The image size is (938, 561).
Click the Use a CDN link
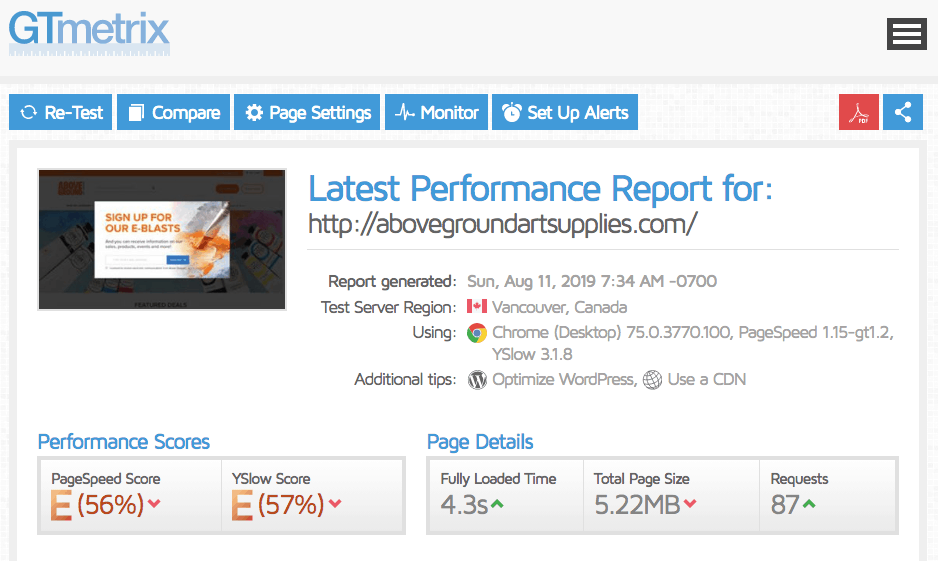coord(706,379)
